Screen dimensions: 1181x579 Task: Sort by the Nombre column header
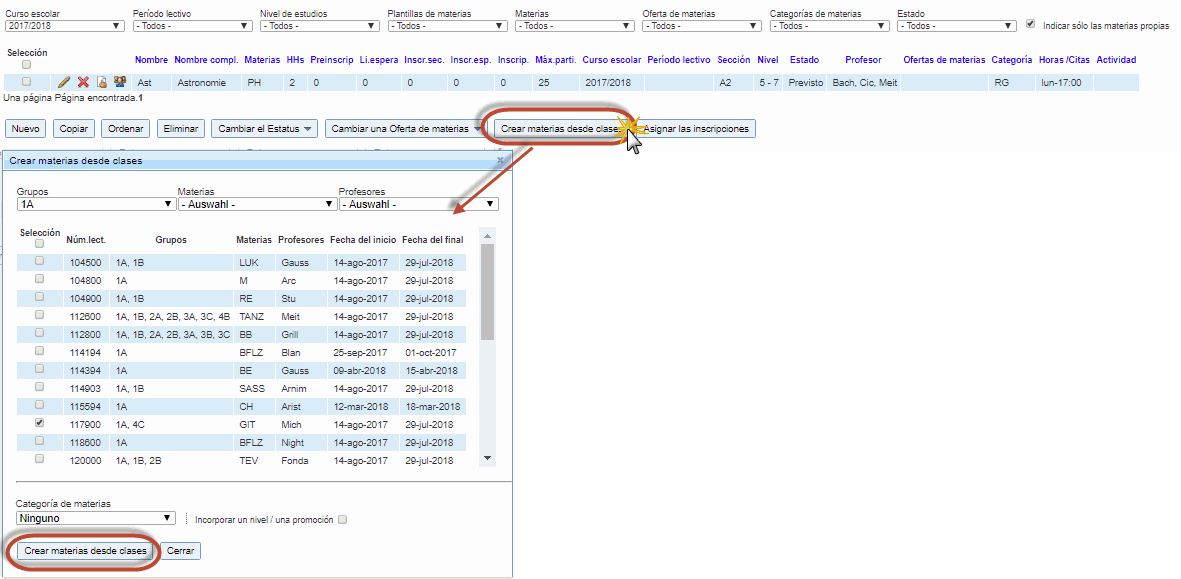[x=151, y=59]
